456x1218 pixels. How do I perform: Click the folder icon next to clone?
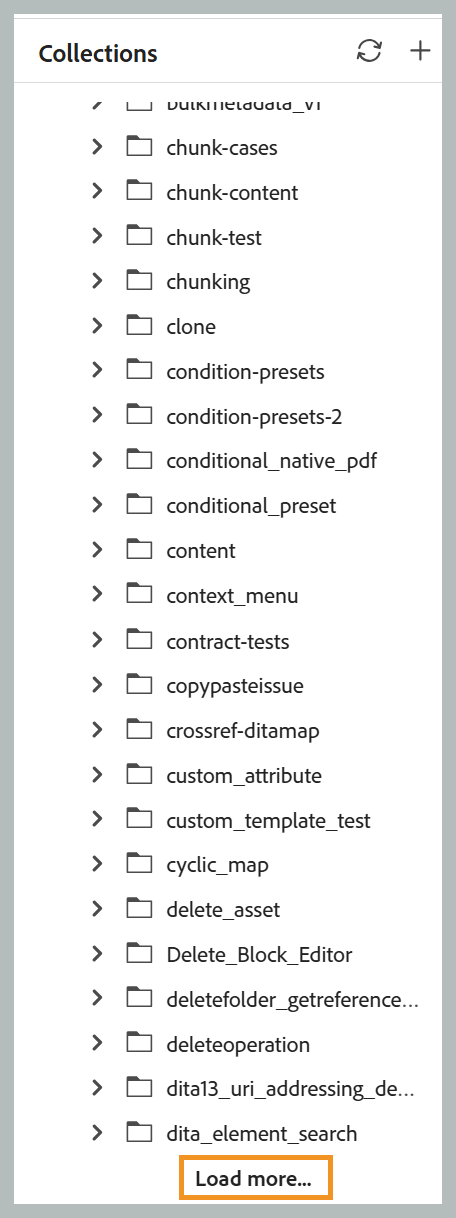pos(139,326)
